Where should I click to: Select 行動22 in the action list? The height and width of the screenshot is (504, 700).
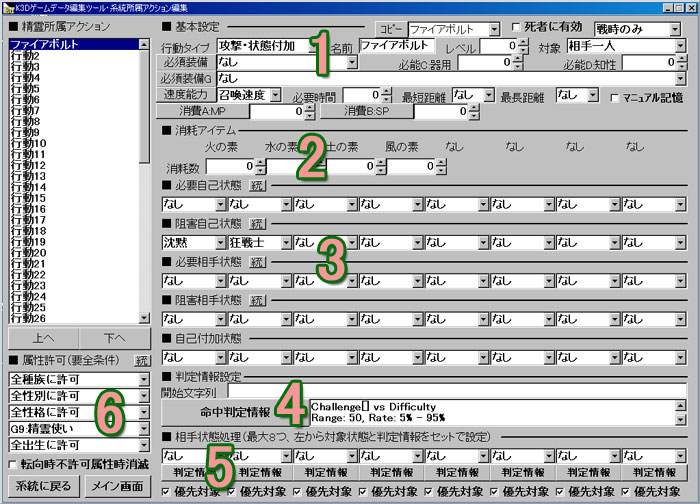(x=74, y=274)
